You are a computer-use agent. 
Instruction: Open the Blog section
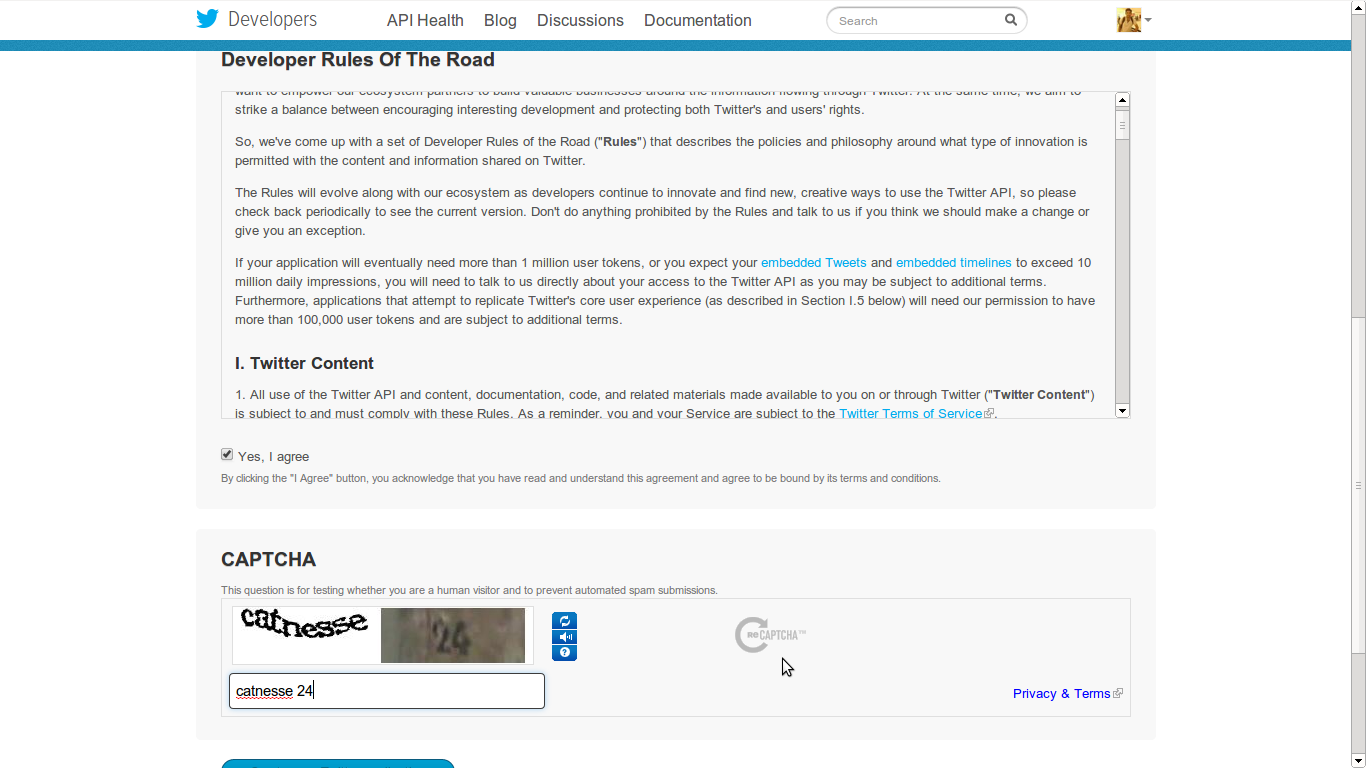[500, 20]
